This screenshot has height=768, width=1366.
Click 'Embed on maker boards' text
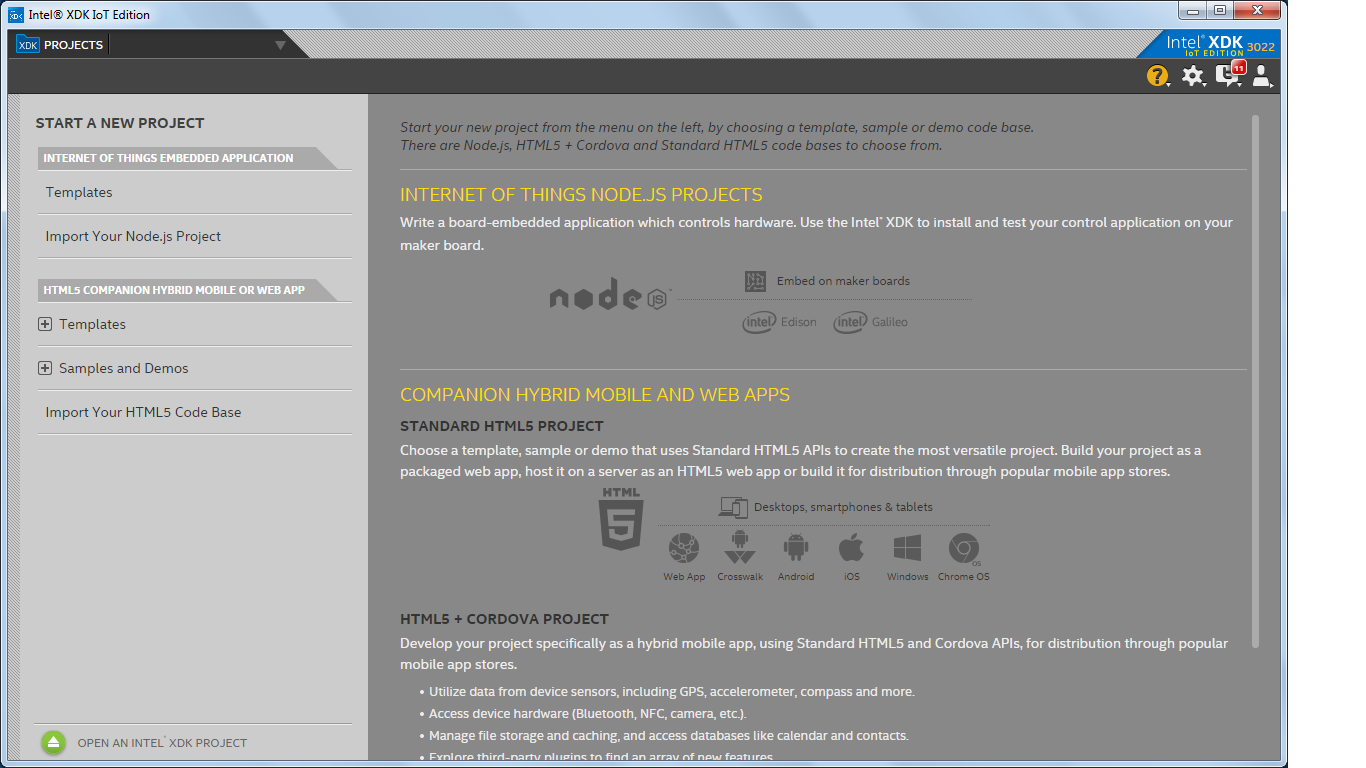(843, 281)
